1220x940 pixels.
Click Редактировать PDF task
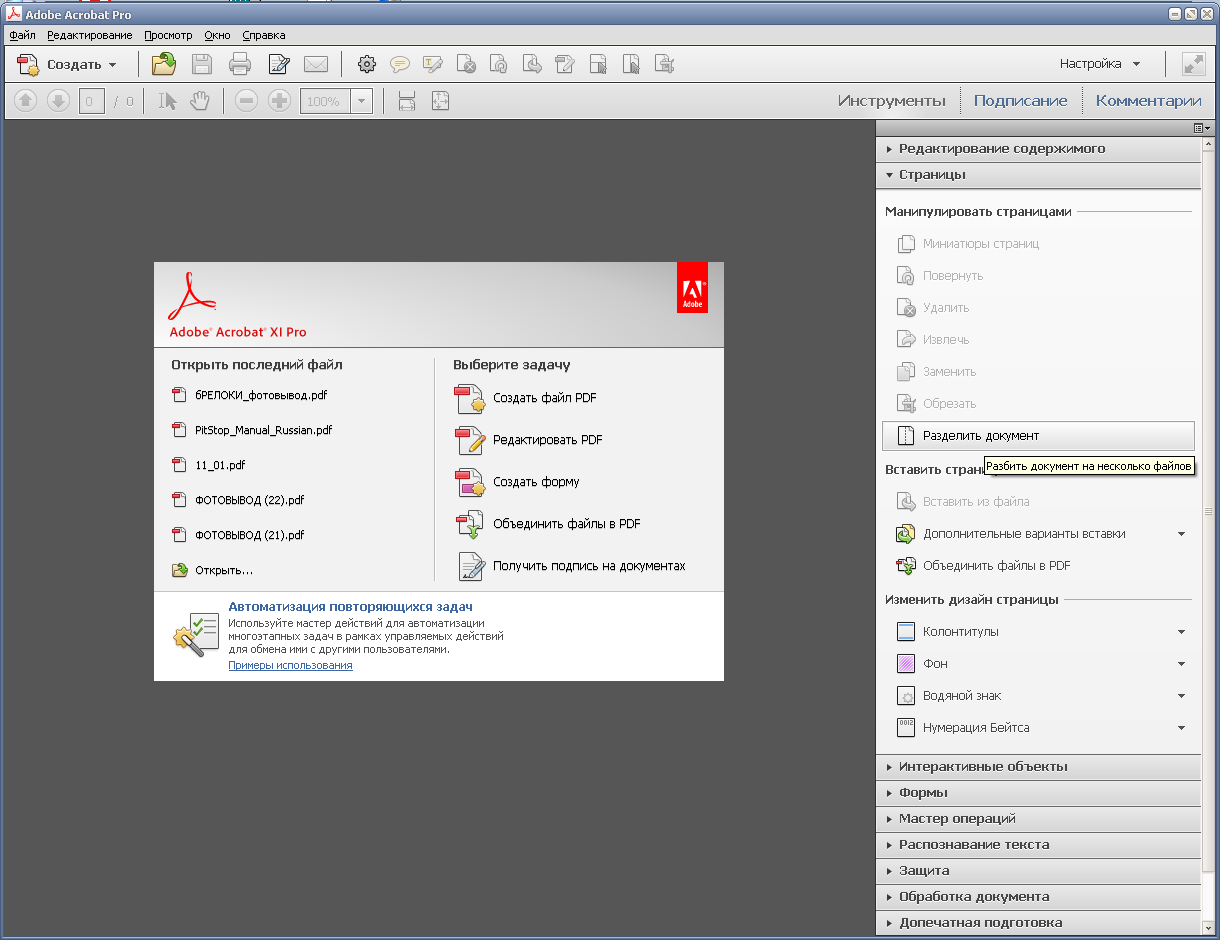530,440
